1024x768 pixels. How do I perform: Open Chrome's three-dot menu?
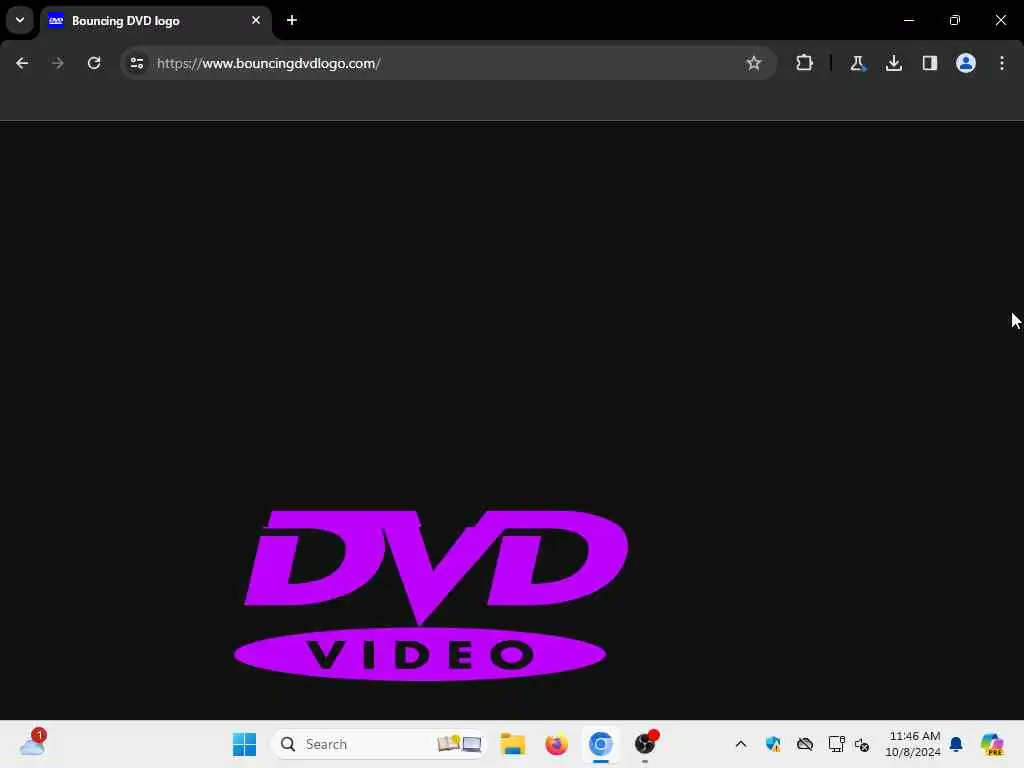click(x=1002, y=63)
